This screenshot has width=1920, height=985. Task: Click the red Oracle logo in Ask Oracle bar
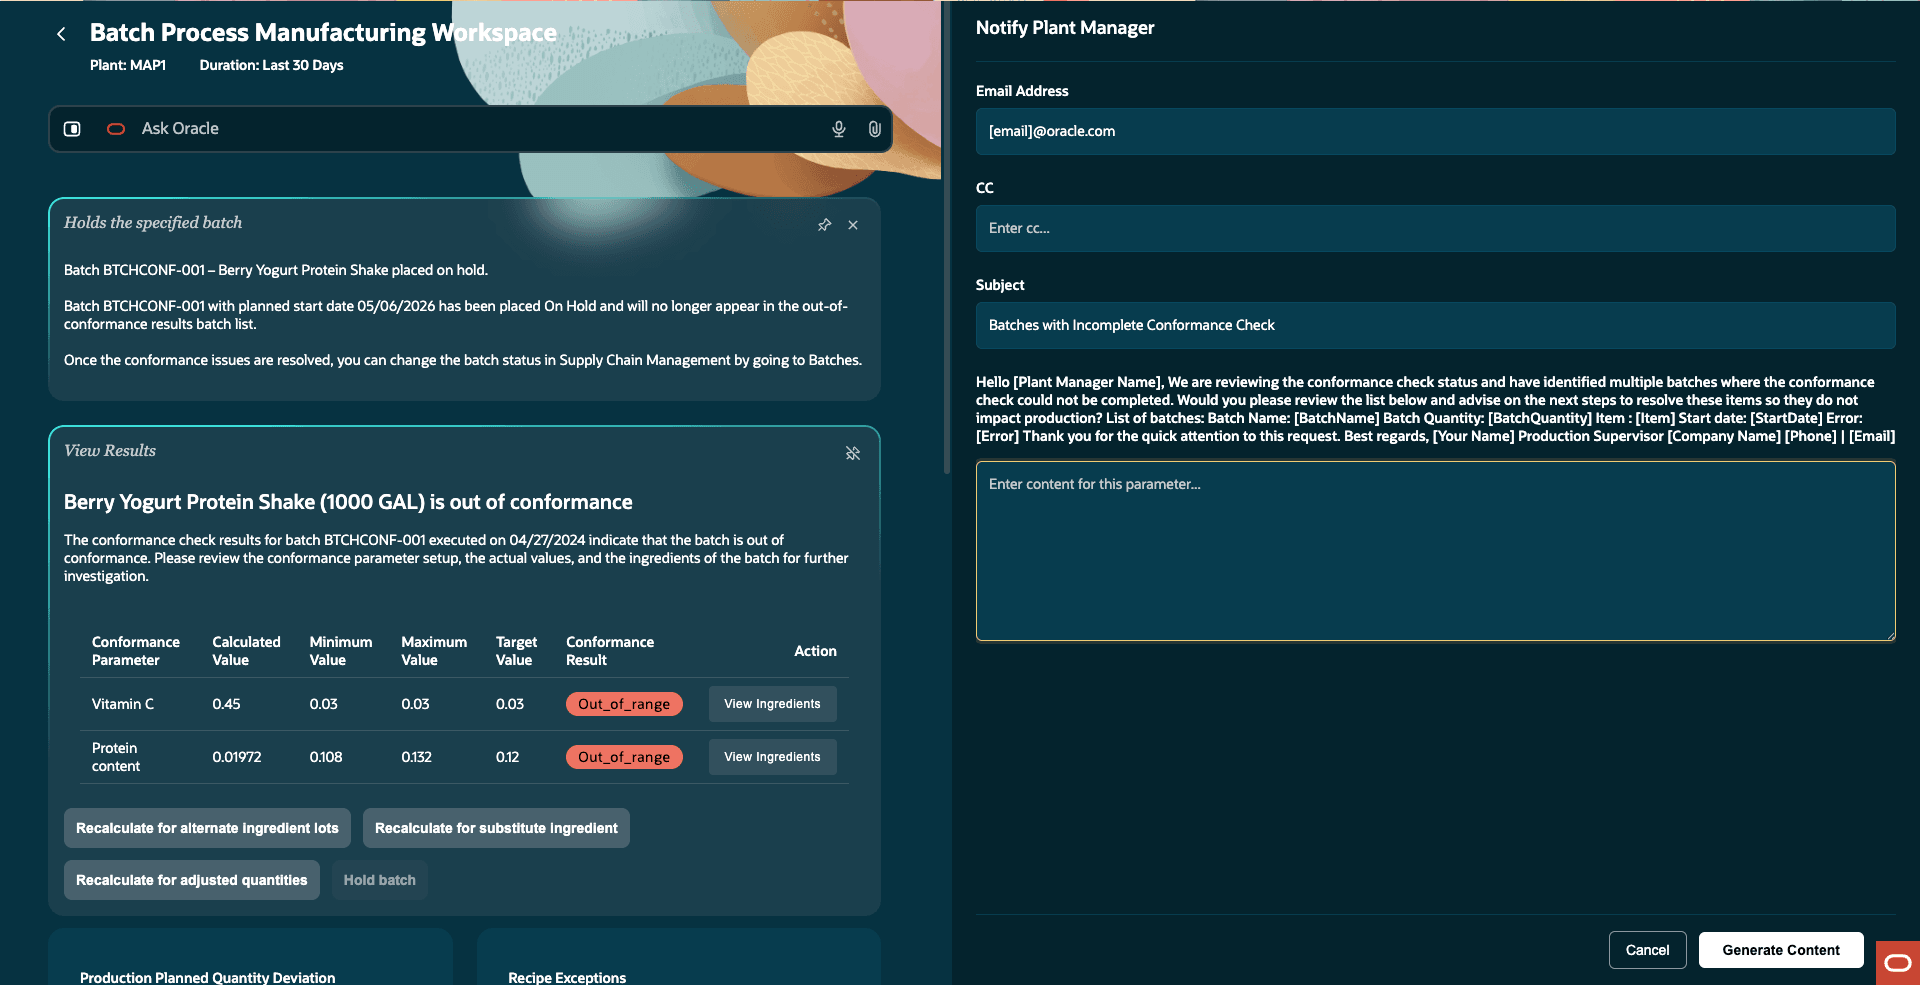coord(116,129)
